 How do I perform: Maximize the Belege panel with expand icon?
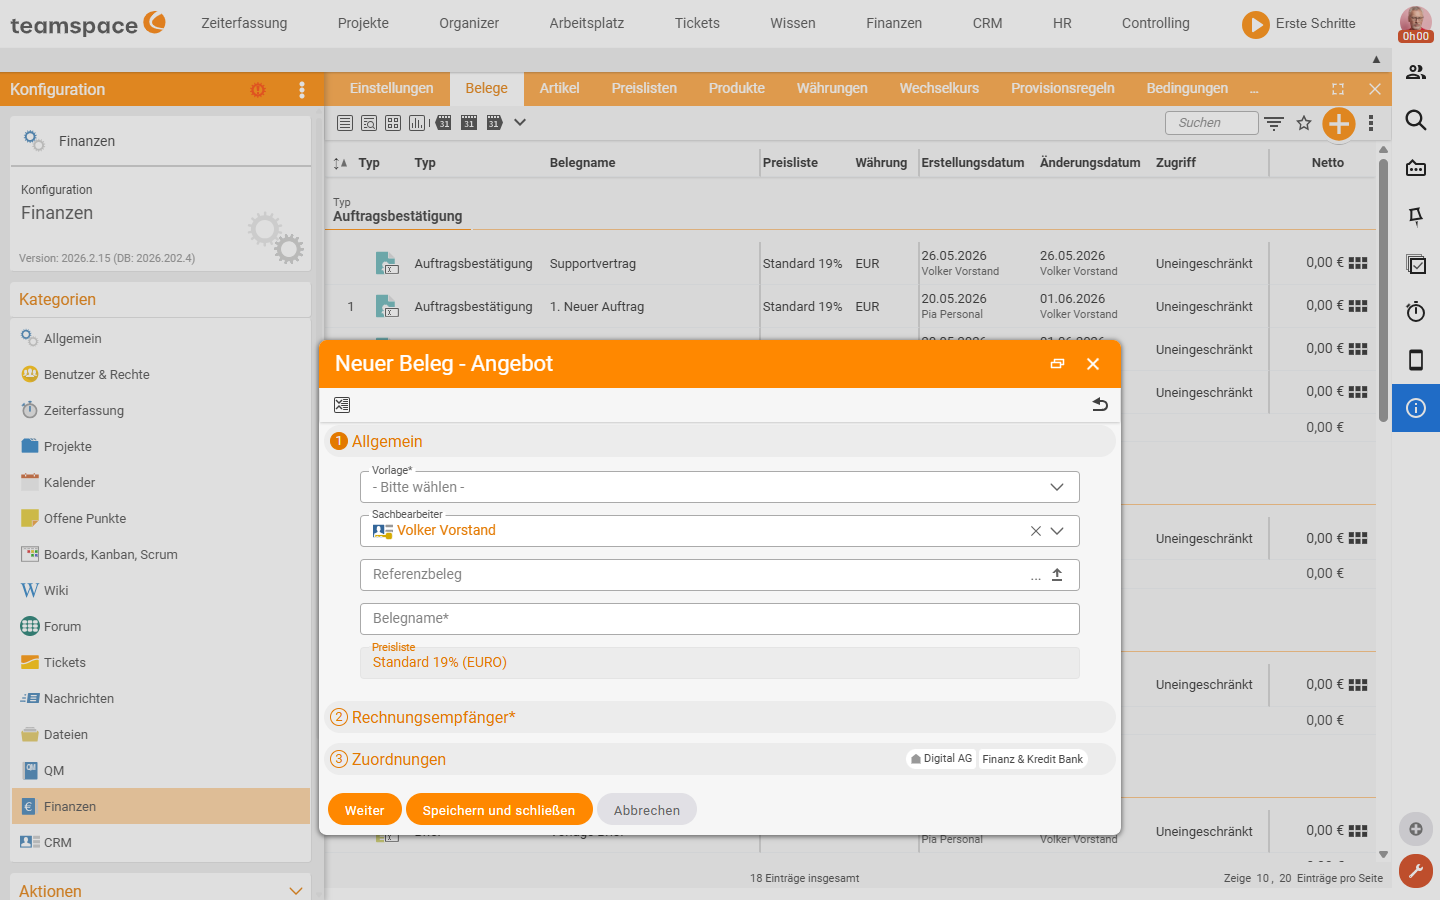pyautogui.click(x=1338, y=89)
